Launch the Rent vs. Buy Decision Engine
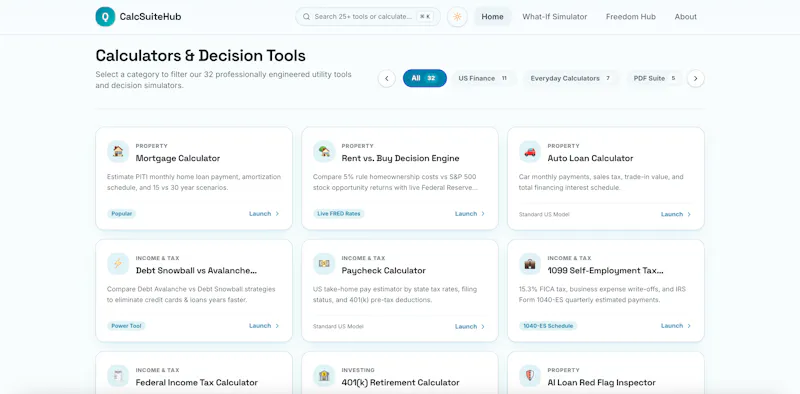The height and width of the screenshot is (394, 800). coord(470,214)
